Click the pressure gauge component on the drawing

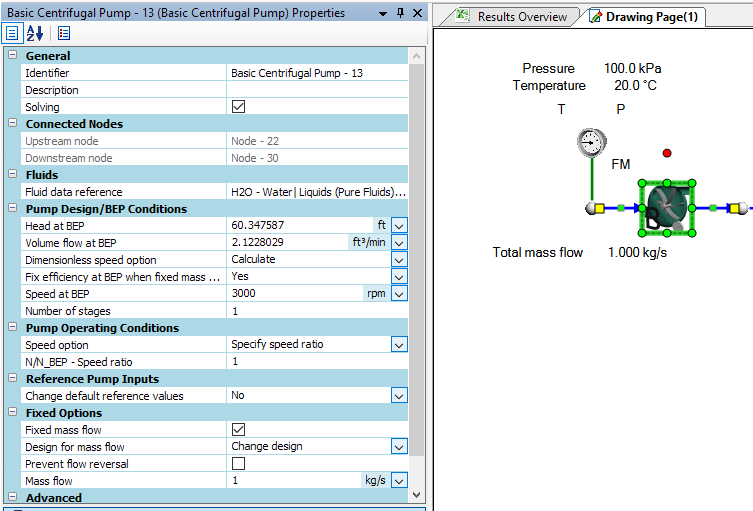593,143
